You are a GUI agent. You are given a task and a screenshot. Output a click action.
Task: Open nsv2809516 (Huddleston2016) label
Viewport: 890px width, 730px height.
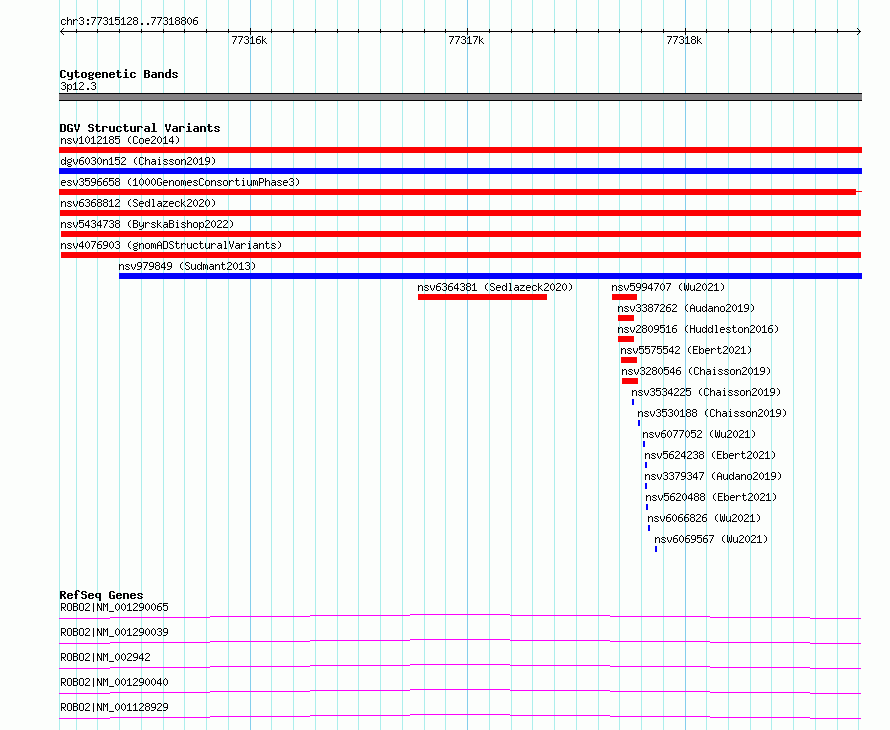coord(698,329)
